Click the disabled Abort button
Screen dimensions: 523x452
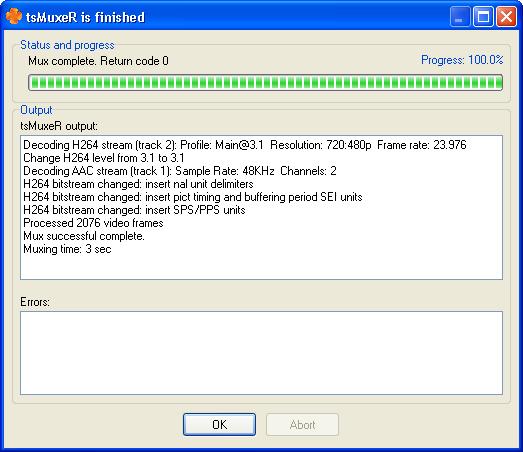coord(302,424)
